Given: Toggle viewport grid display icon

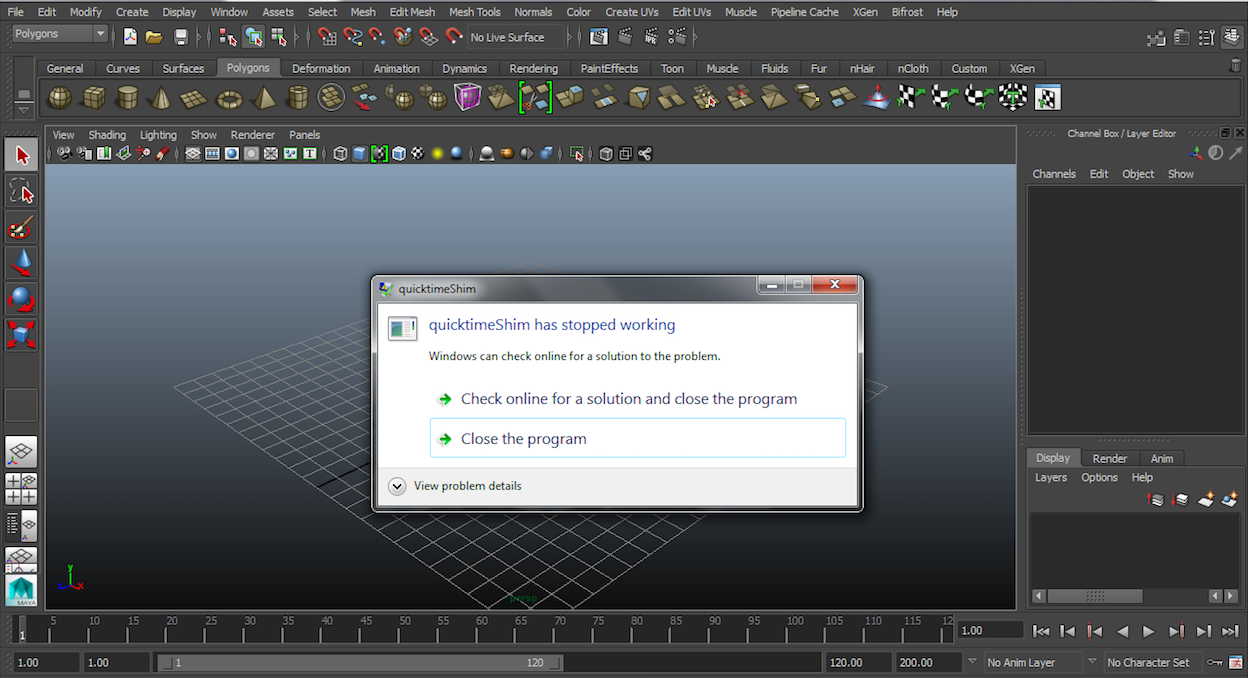Looking at the screenshot, I should point(193,153).
